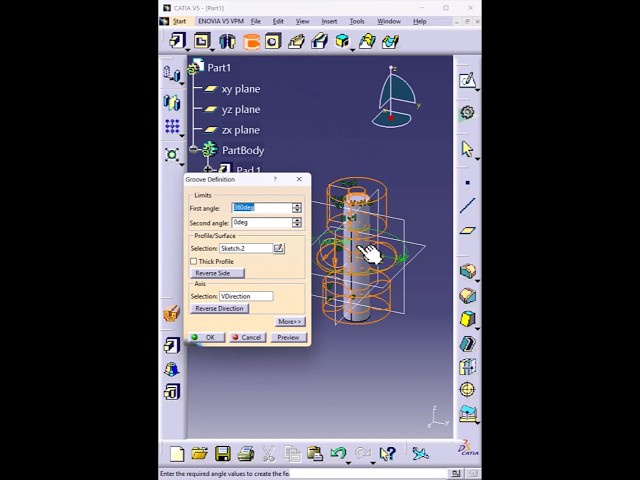This screenshot has width=640, height=480.
Task: Select the Pocket tool
Action: [202, 41]
